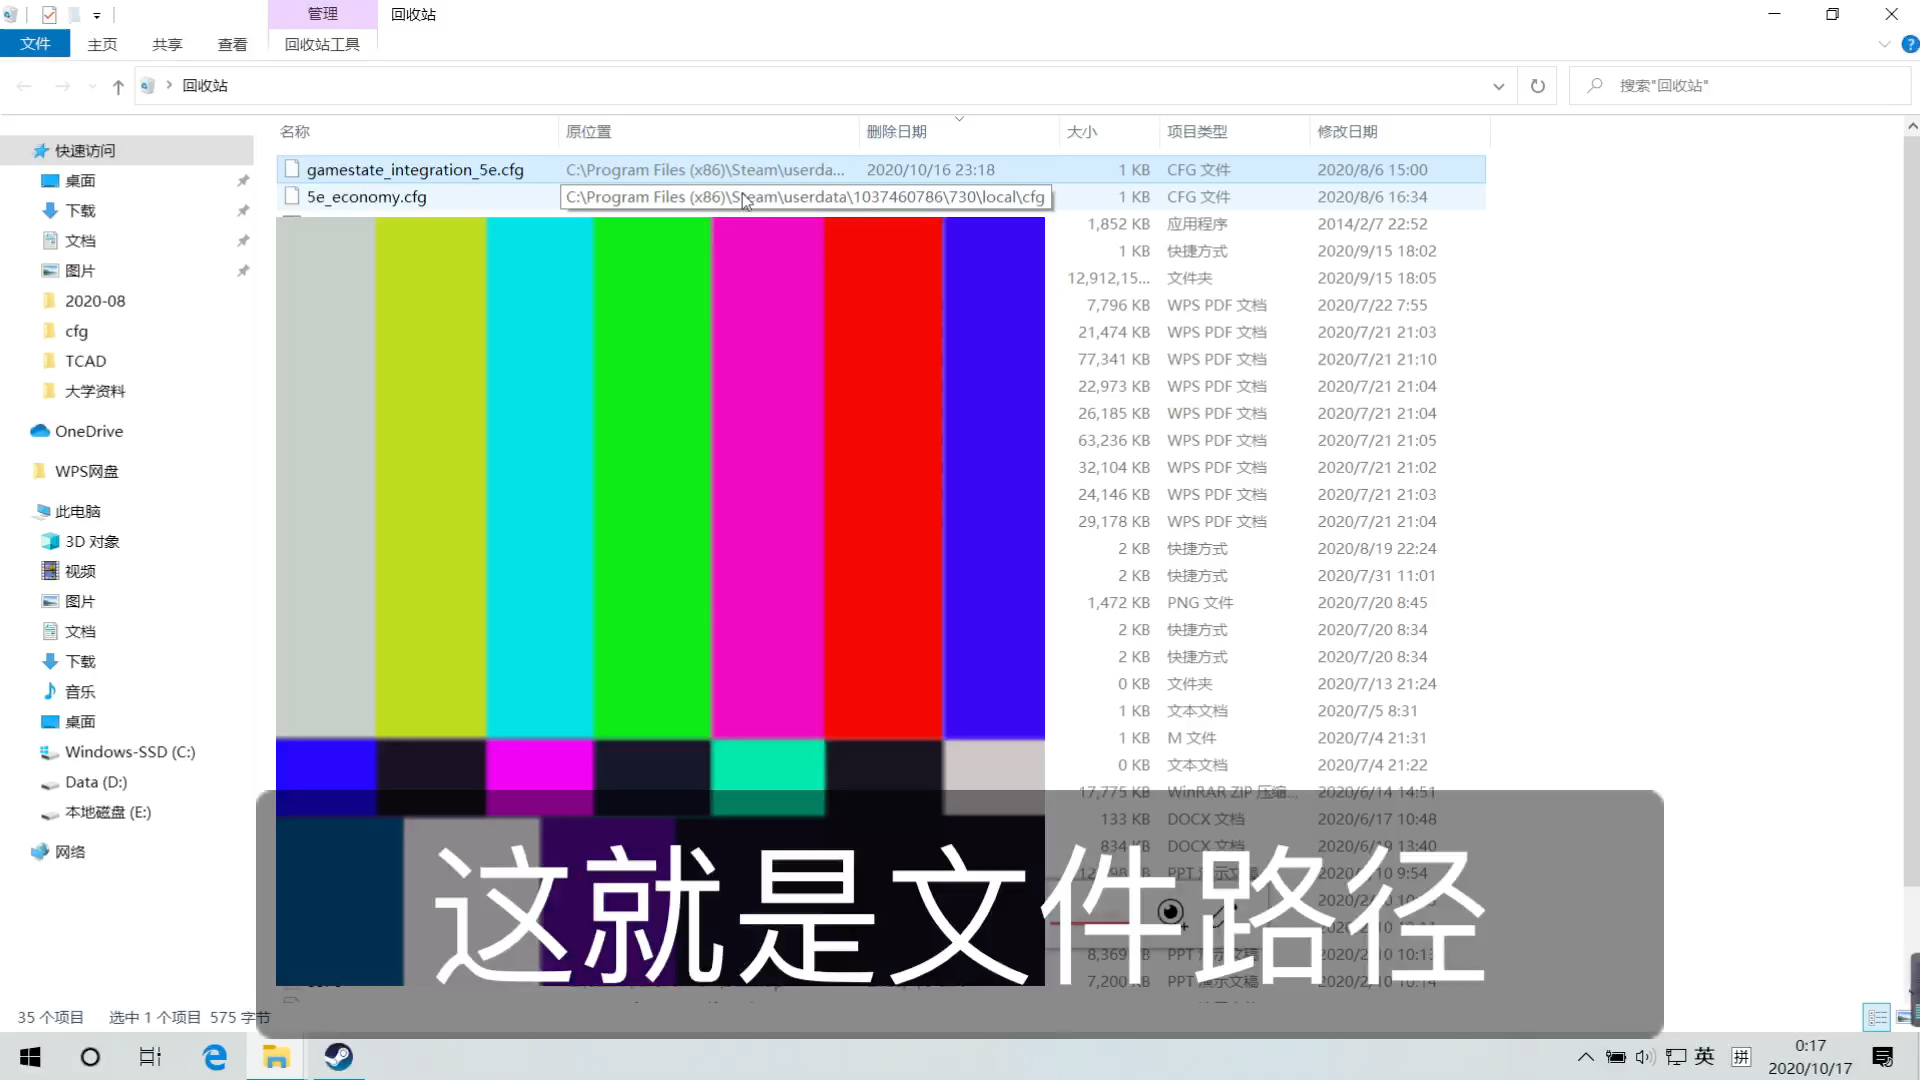The width and height of the screenshot is (1920, 1080).
Task: Expand the address bar history dropdown
Action: (1498, 86)
